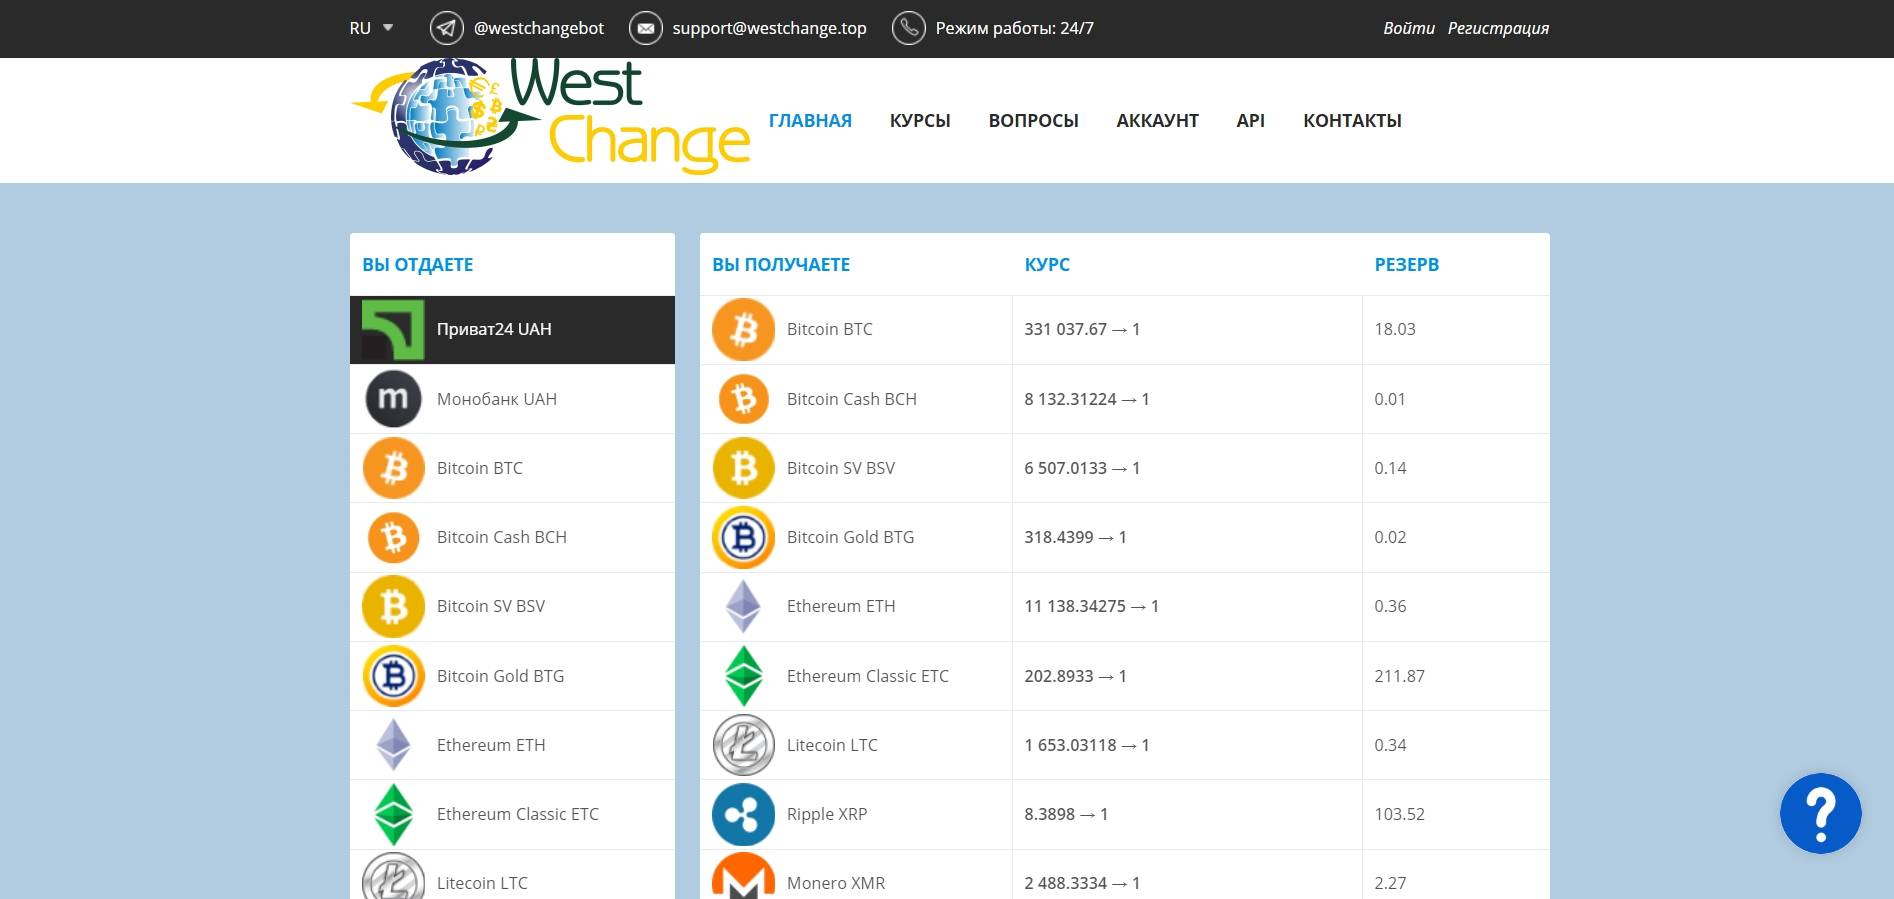Viewport: 1894px width, 899px height.
Task: Click Ethereum ETH icon in give list
Action: [x=393, y=745]
